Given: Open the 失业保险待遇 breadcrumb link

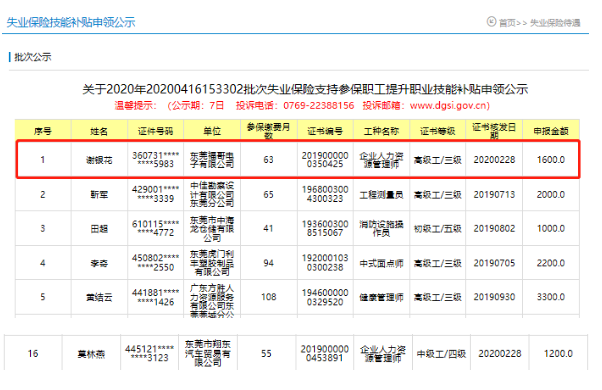Looking at the screenshot, I should [x=555, y=23].
